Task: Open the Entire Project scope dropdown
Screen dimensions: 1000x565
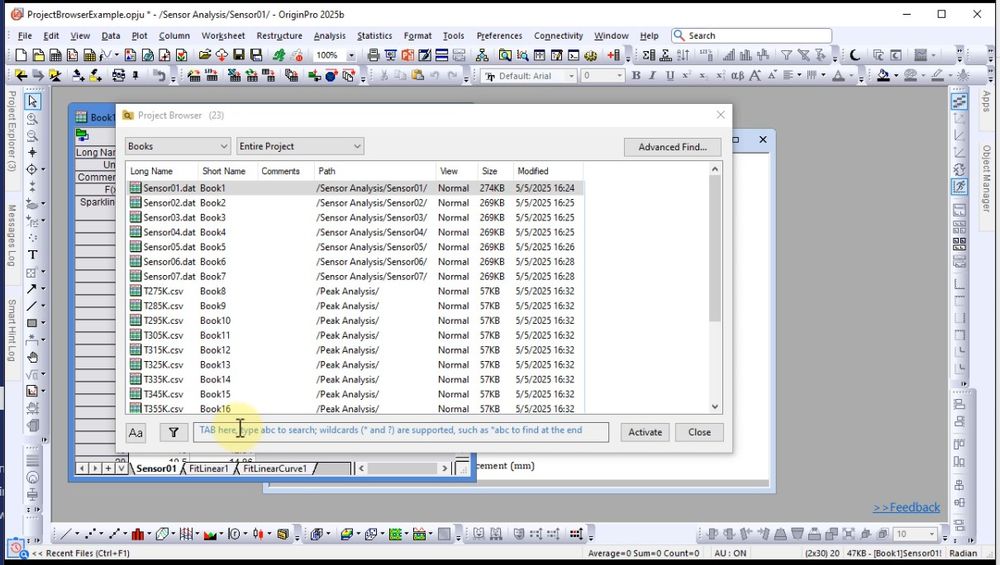Action: click(300, 146)
